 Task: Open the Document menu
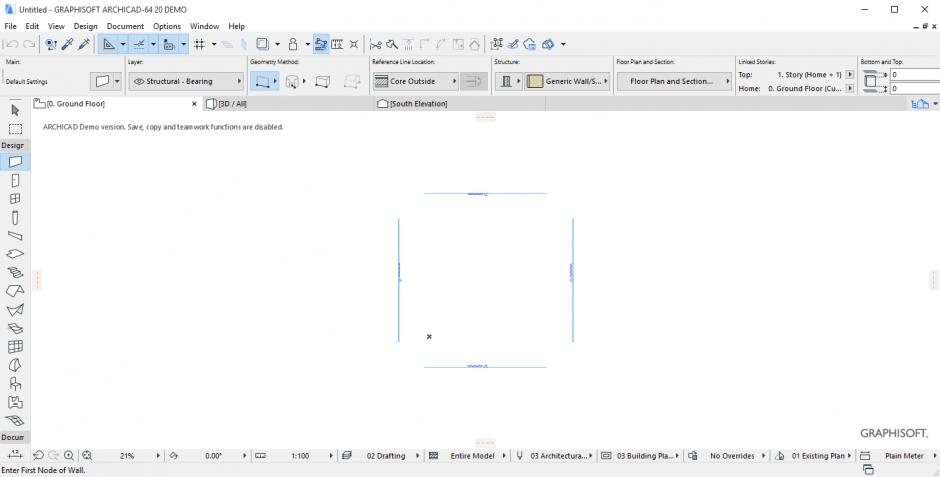click(125, 26)
